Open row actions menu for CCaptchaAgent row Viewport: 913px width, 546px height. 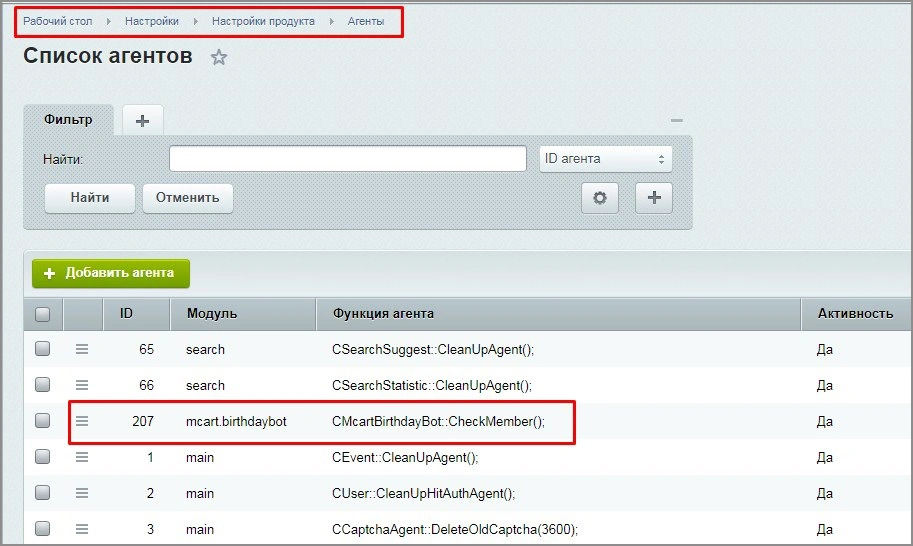(x=82, y=529)
